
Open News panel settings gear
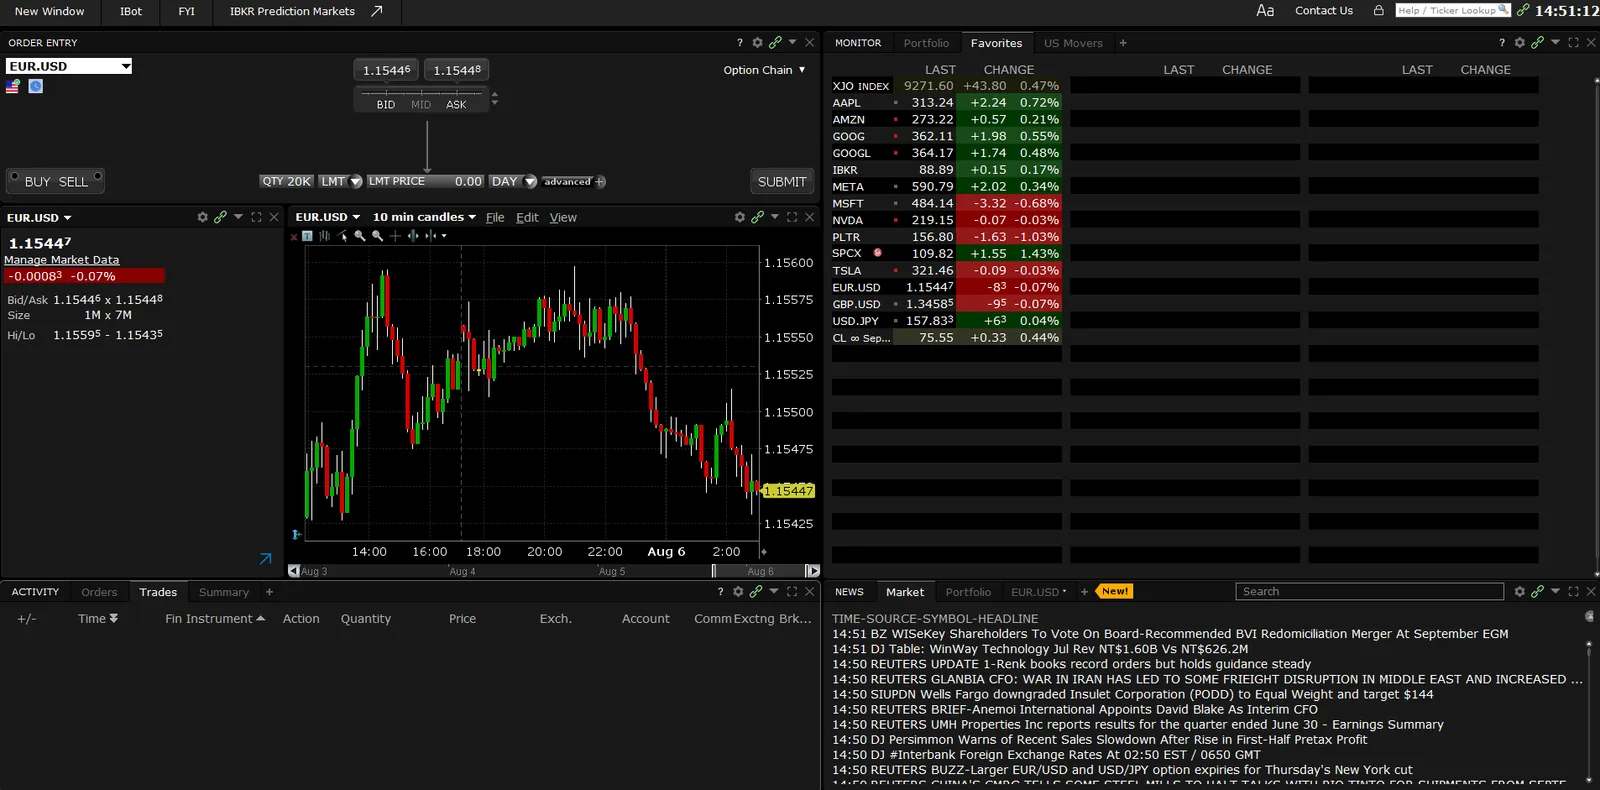point(1520,592)
